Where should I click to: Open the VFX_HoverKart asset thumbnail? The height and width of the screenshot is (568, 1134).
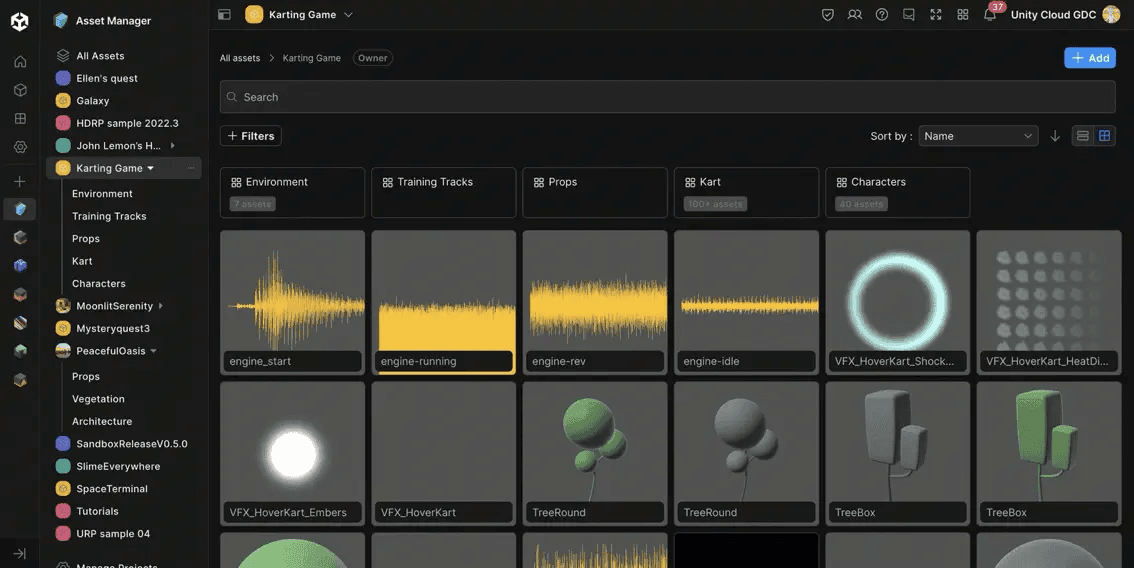tap(443, 454)
